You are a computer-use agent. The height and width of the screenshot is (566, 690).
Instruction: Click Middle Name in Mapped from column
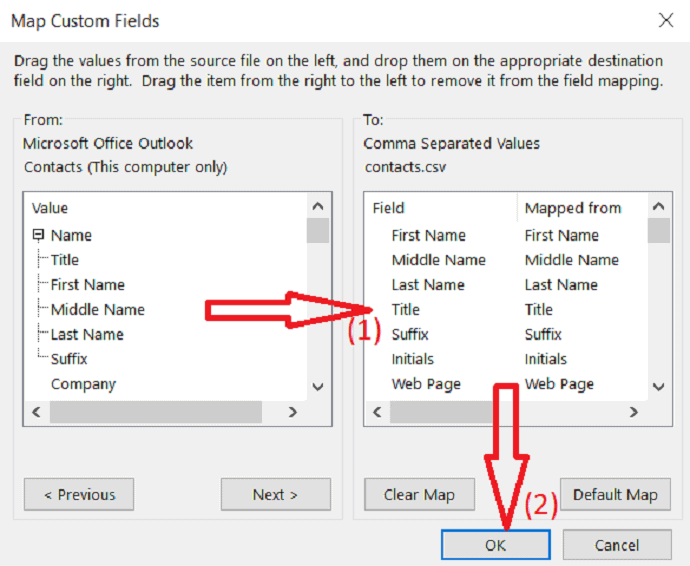(x=572, y=260)
